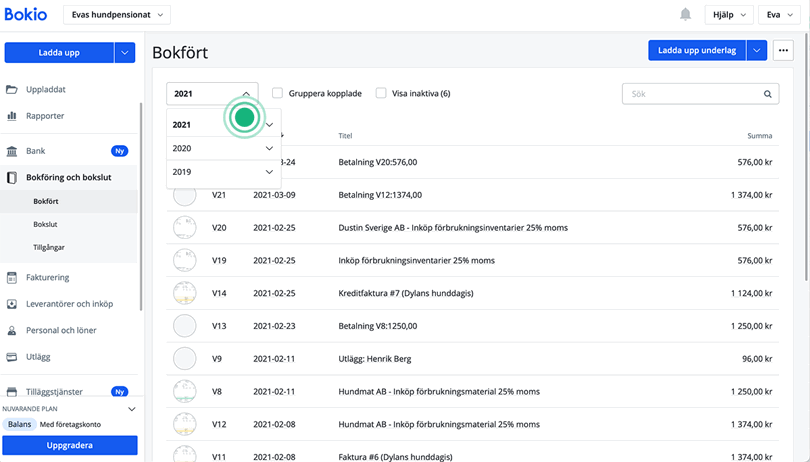Click the Personal och löner icon
The image size is (810, 462).
click(12, 330)
